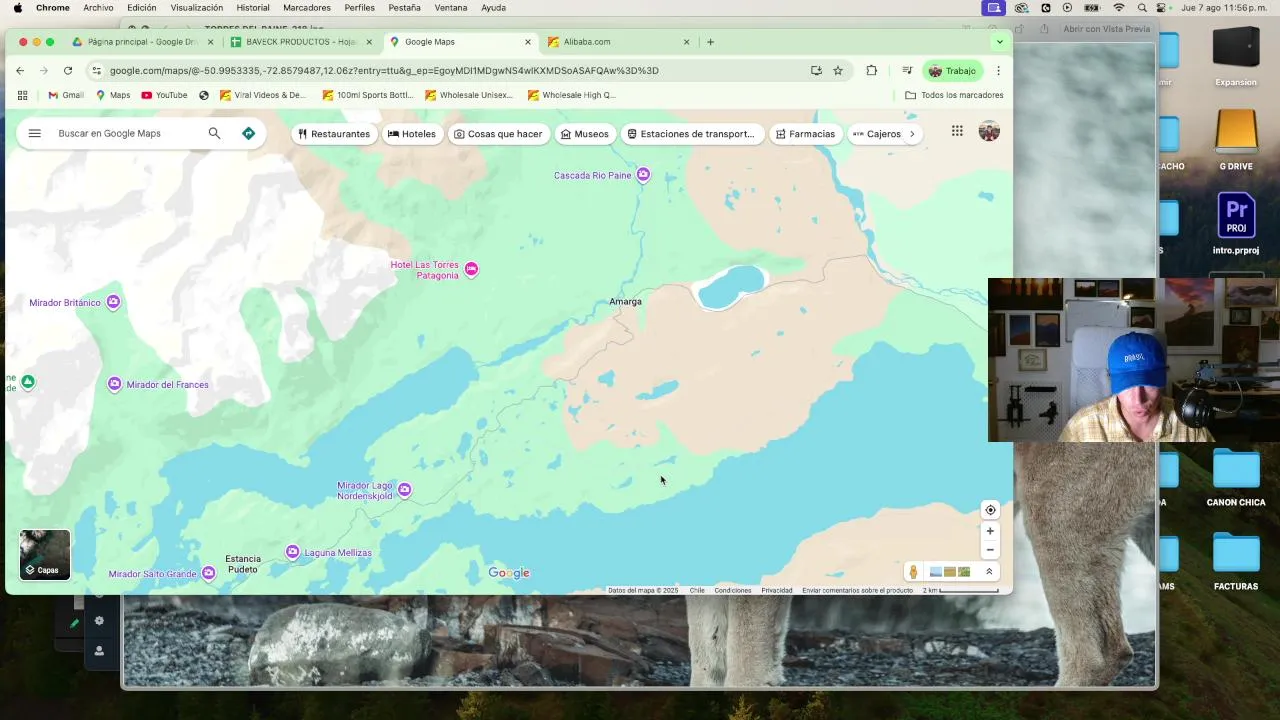Toggle the first map detail thumbnail

(936, 572)
